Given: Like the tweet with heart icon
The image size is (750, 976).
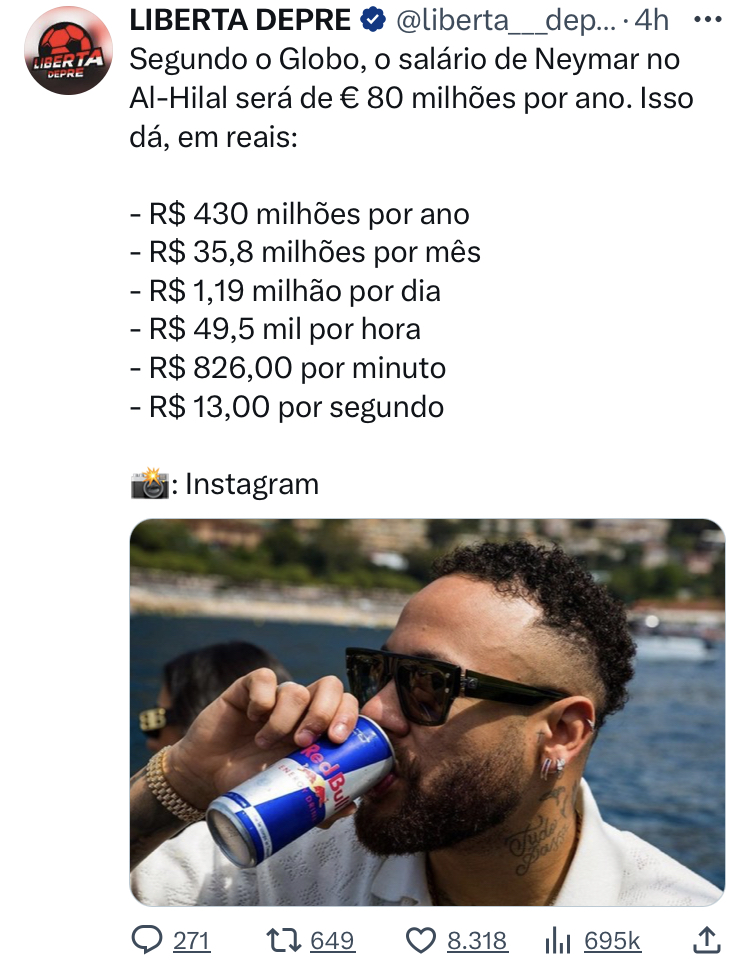Looking at the screenshot, I should (421, 941).
